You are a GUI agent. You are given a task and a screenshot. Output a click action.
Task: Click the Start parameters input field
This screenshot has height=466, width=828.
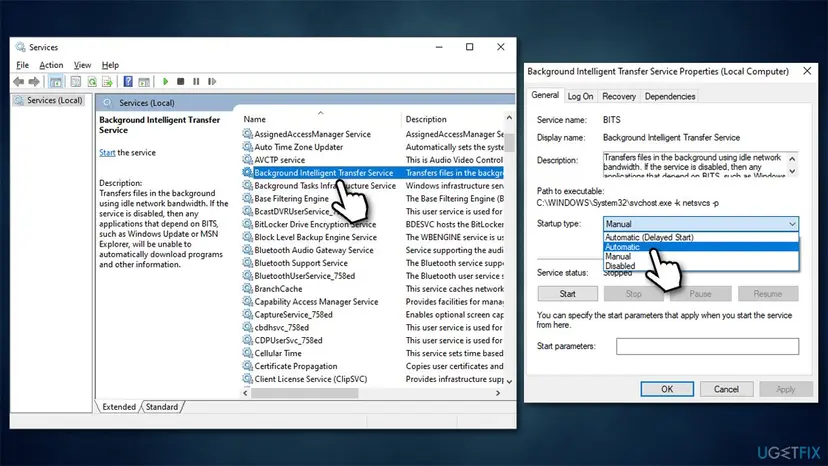pyautogui.click(x=707, y=347)
